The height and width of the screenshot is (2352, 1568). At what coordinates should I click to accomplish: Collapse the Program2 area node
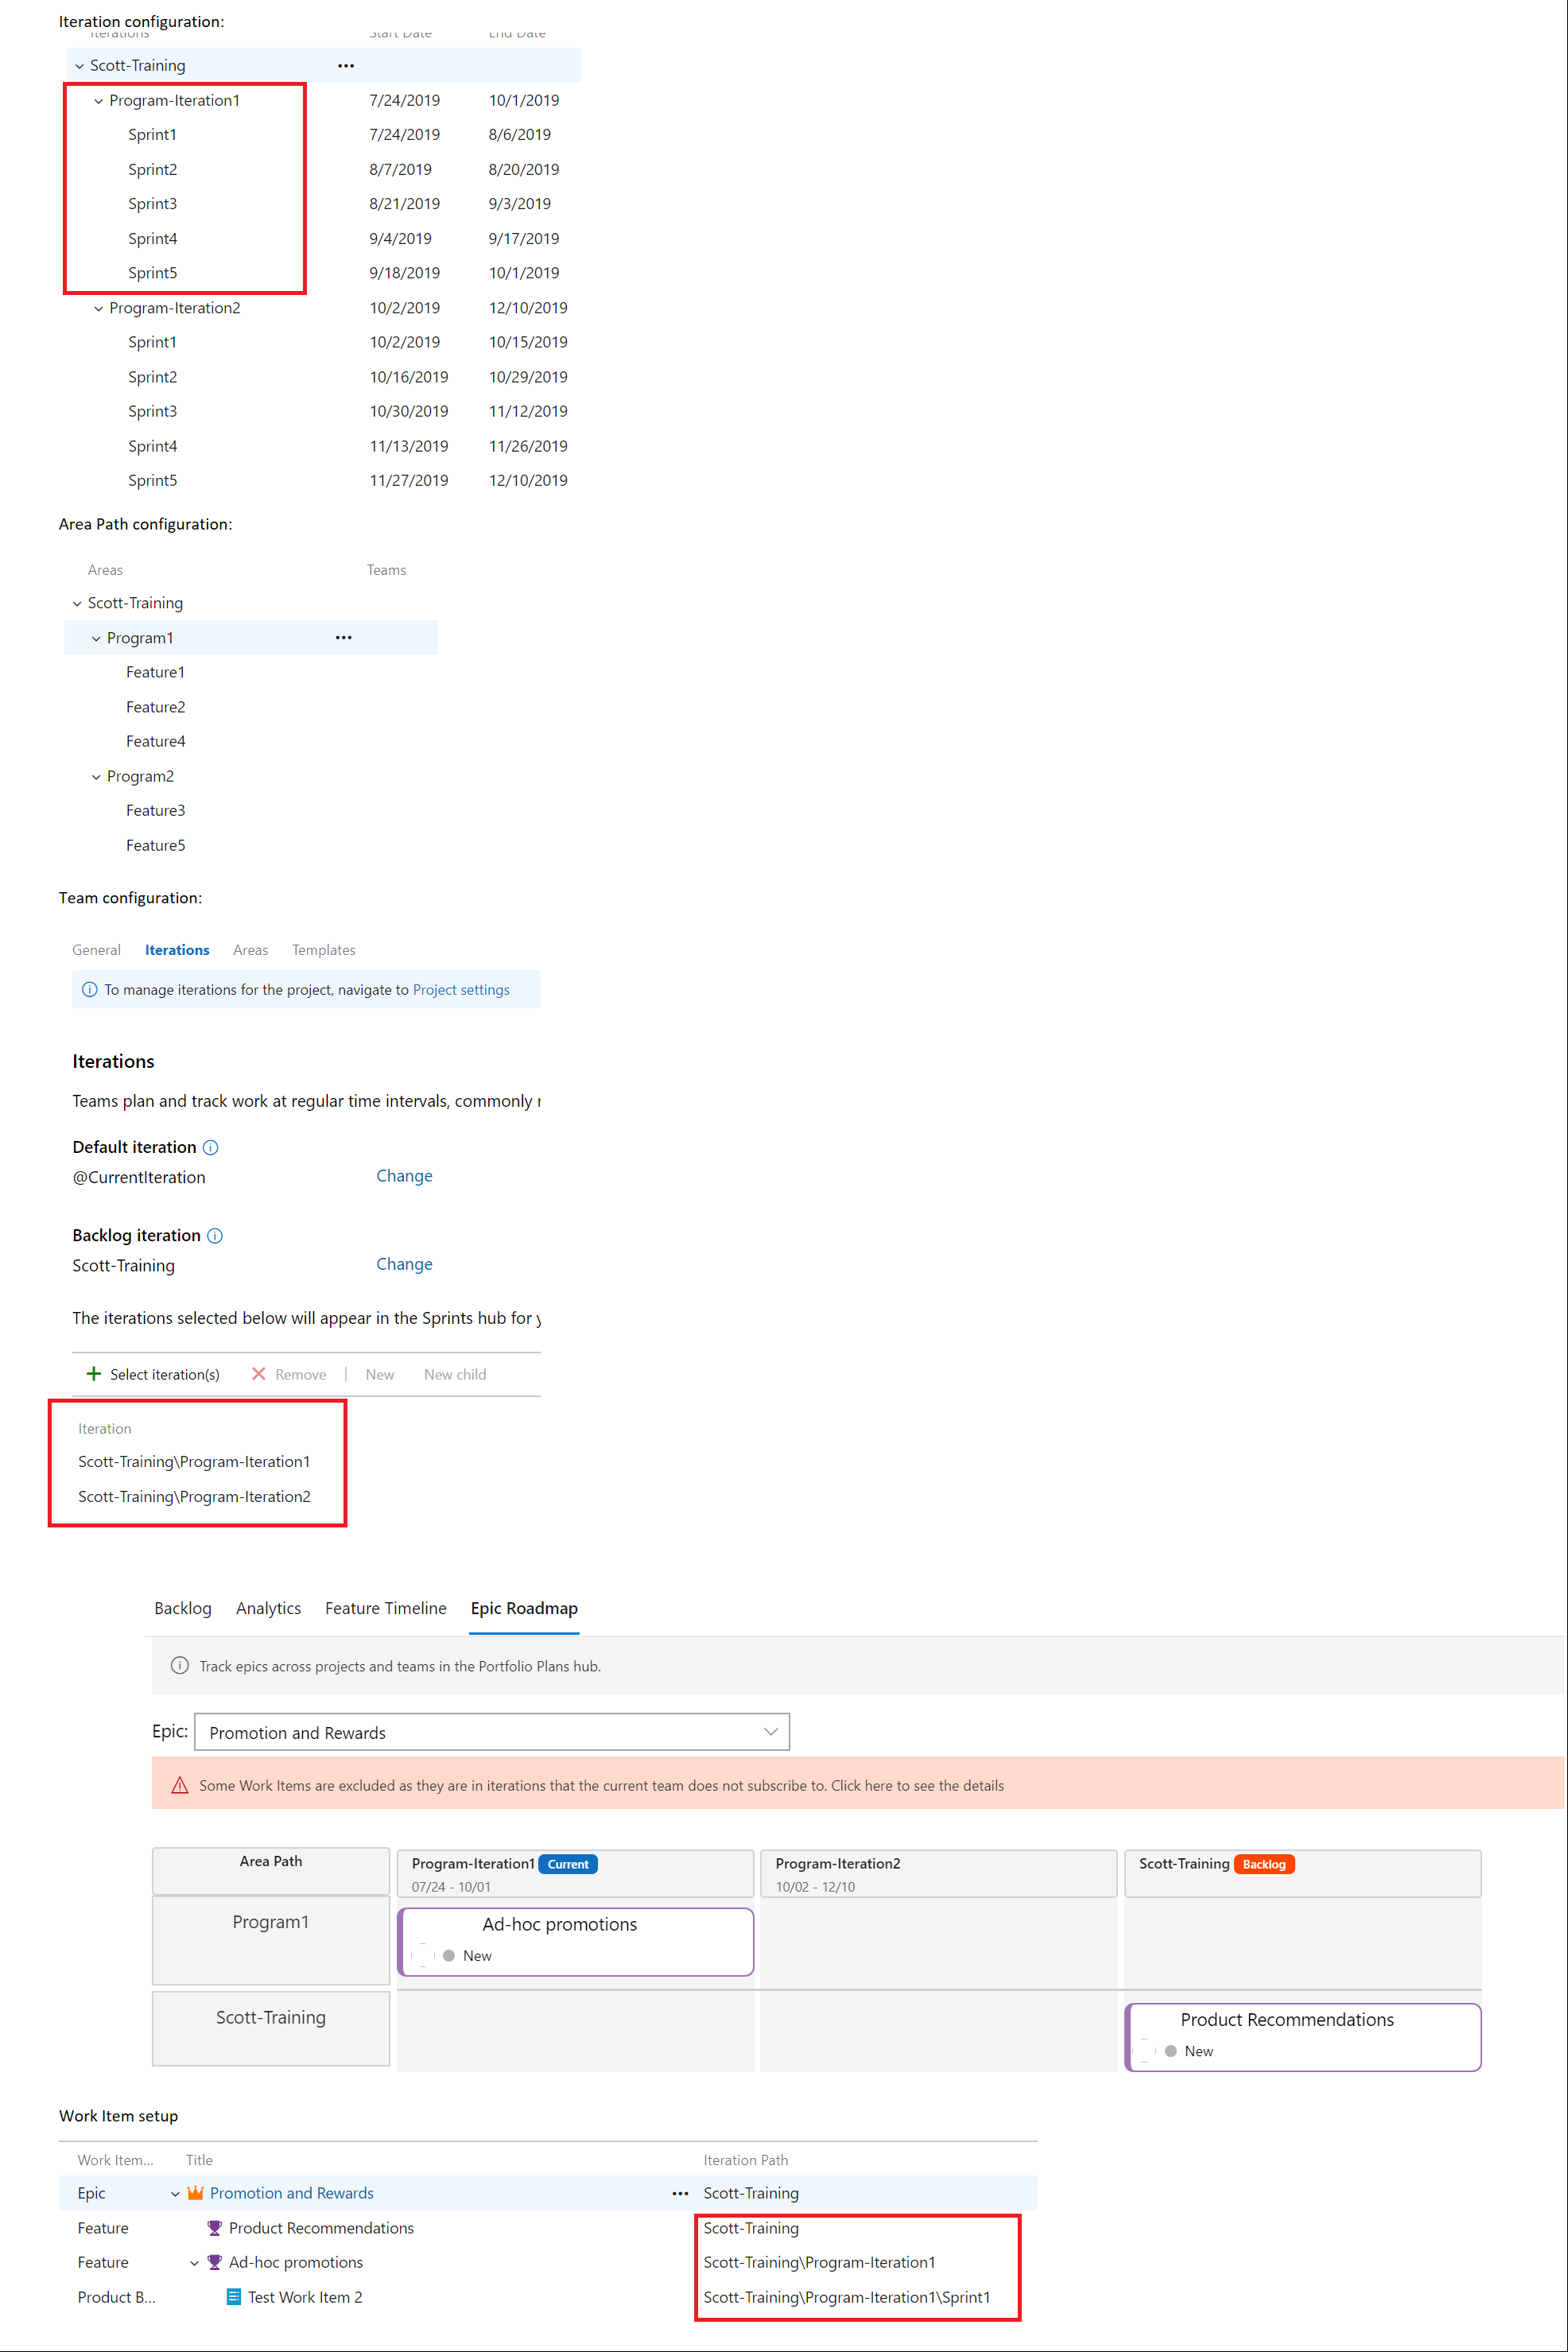96,776
